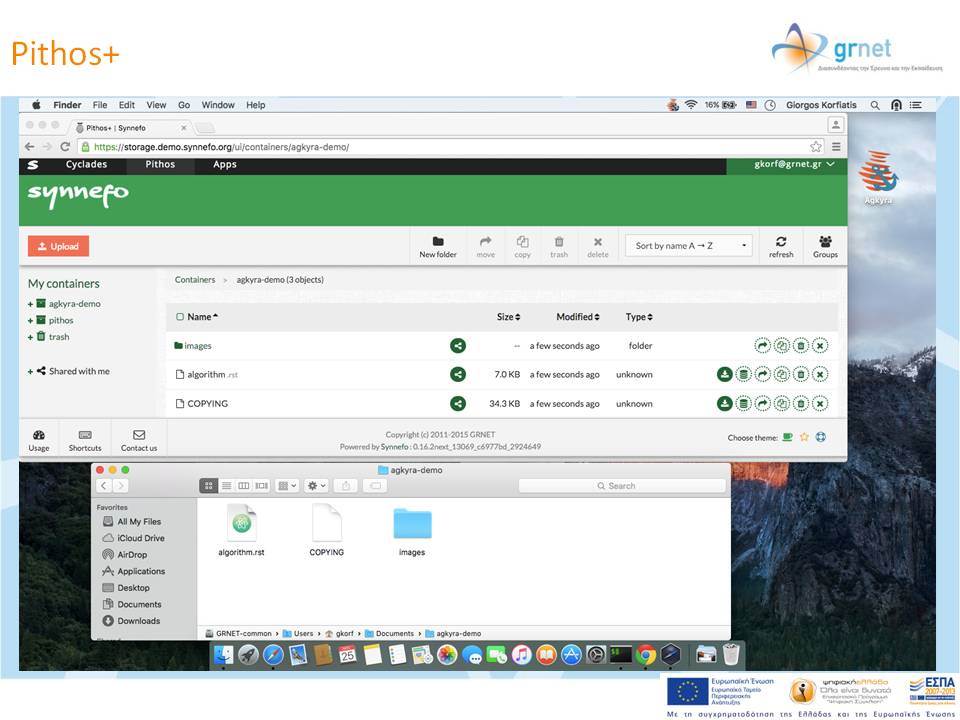Image resolution: width=960 pixels, height=720 pixels.
Task: Show versions of algorithm.rst
Action: click(x=743, y=374)
